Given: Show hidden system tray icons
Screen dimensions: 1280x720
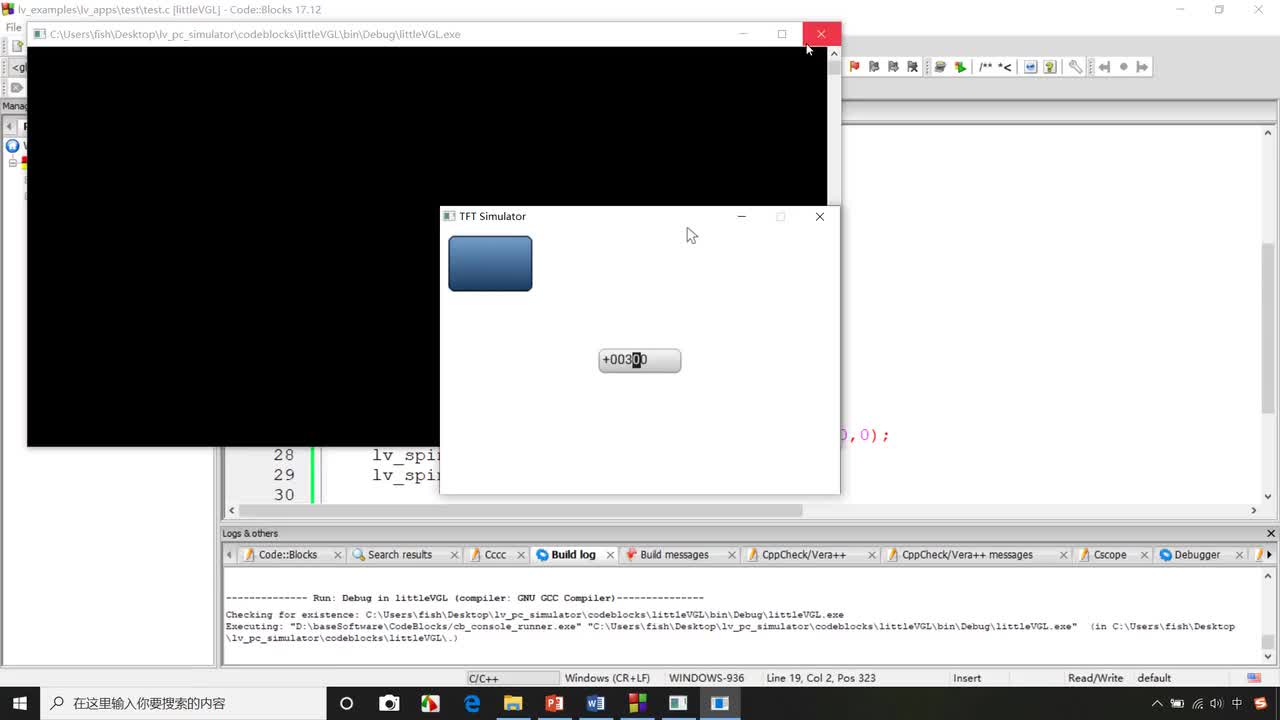Looking at the screenshot, I should 1156,704.
